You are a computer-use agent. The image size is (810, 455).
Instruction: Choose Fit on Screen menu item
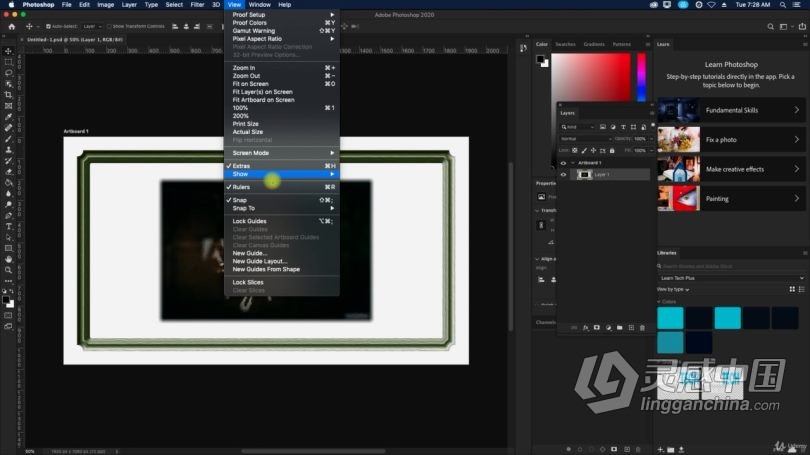[x=282, y=84]
